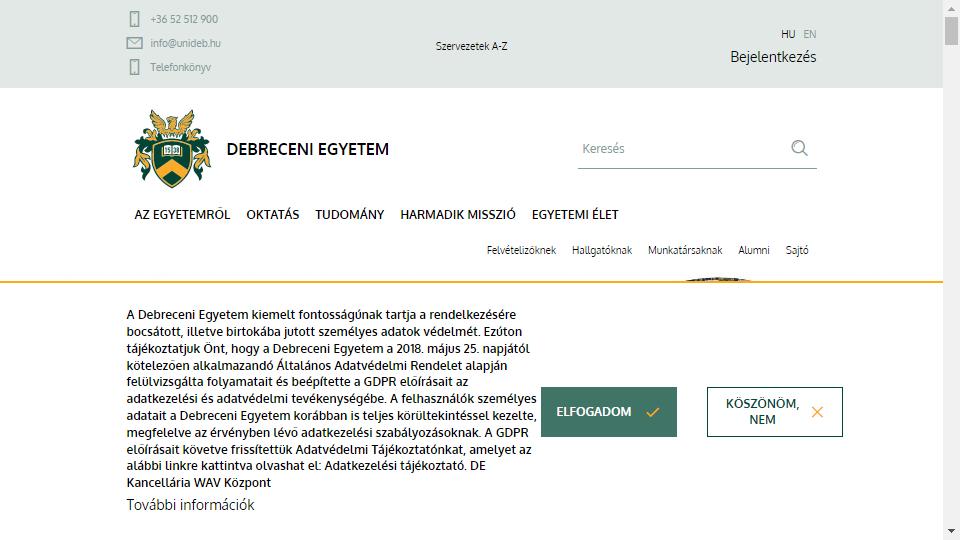Click the DEBRECENI EGYETEM site title

click(x=307, y=149)
